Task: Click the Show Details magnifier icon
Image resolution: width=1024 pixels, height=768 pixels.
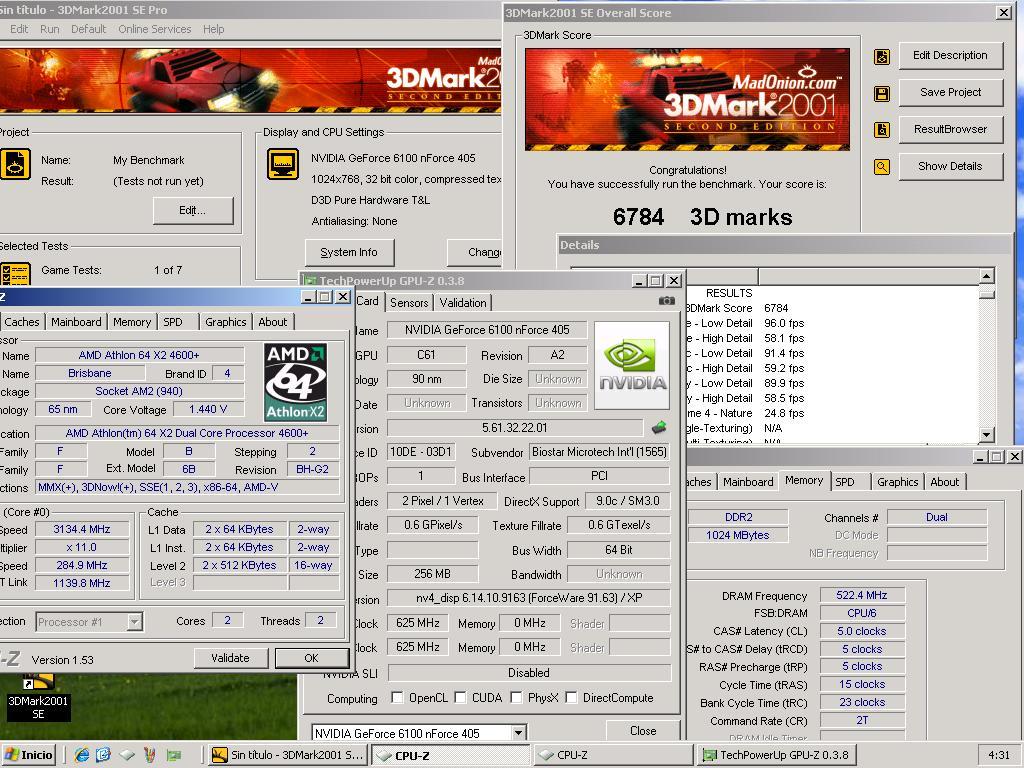Action: pyautogui.click(x=882, y=167)
